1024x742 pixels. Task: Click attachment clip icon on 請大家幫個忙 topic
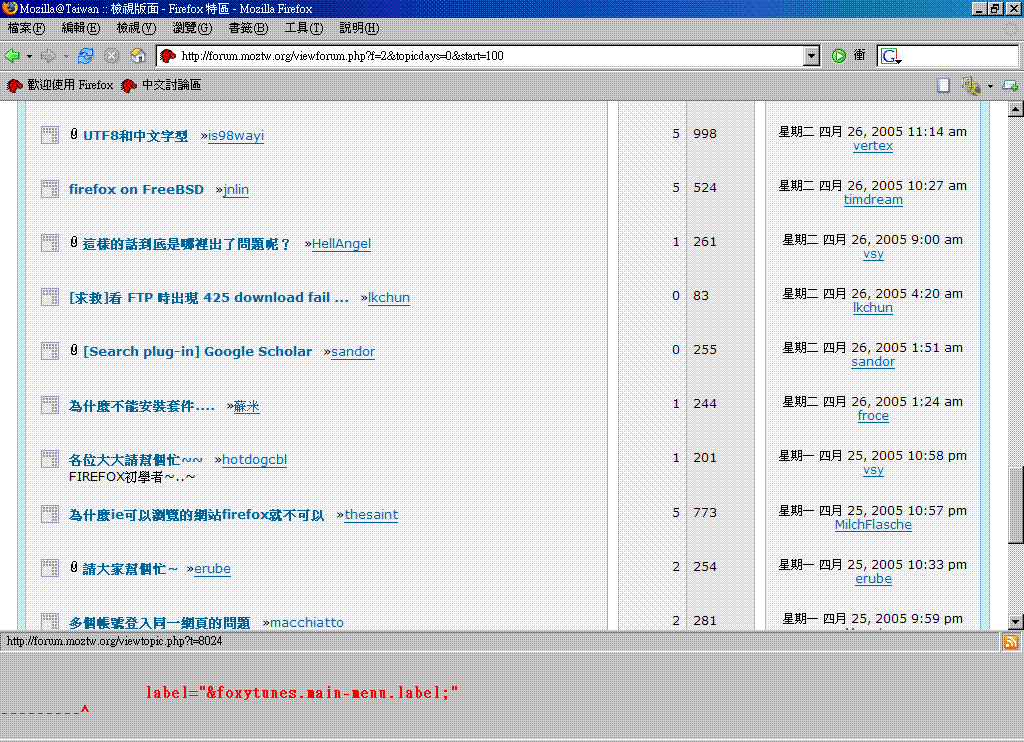[74, 567]
